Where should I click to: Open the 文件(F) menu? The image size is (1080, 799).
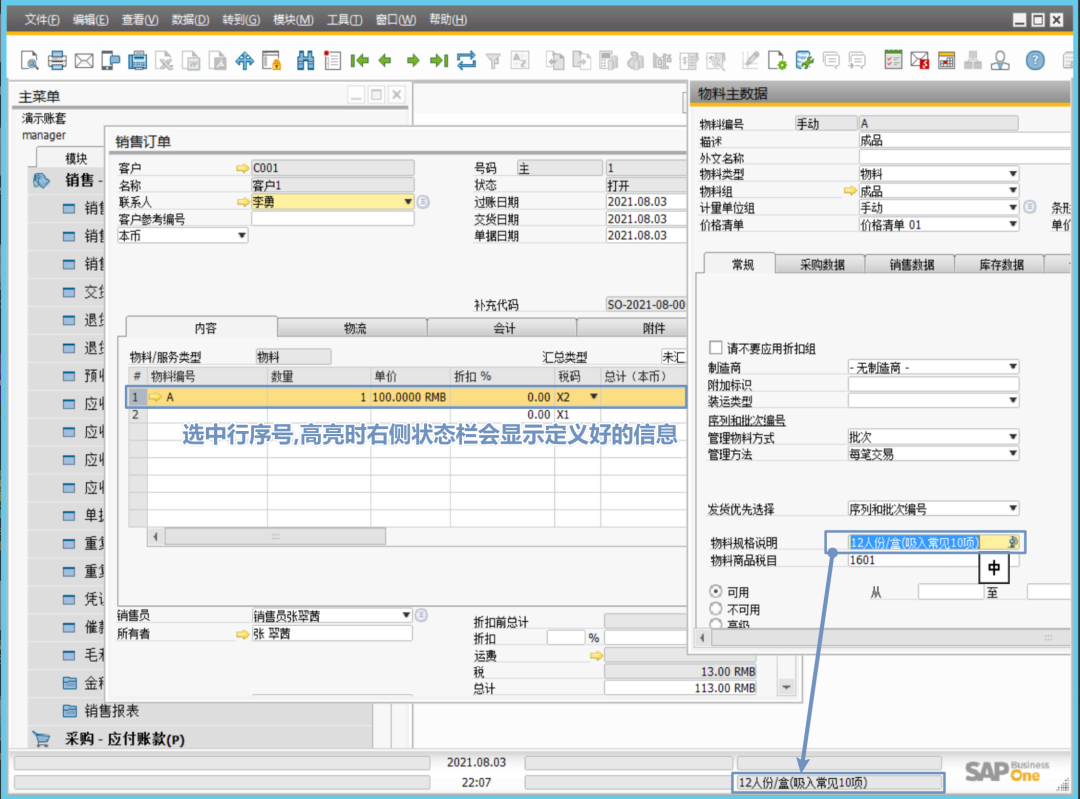pyautogui.click(x=41, y=19)
